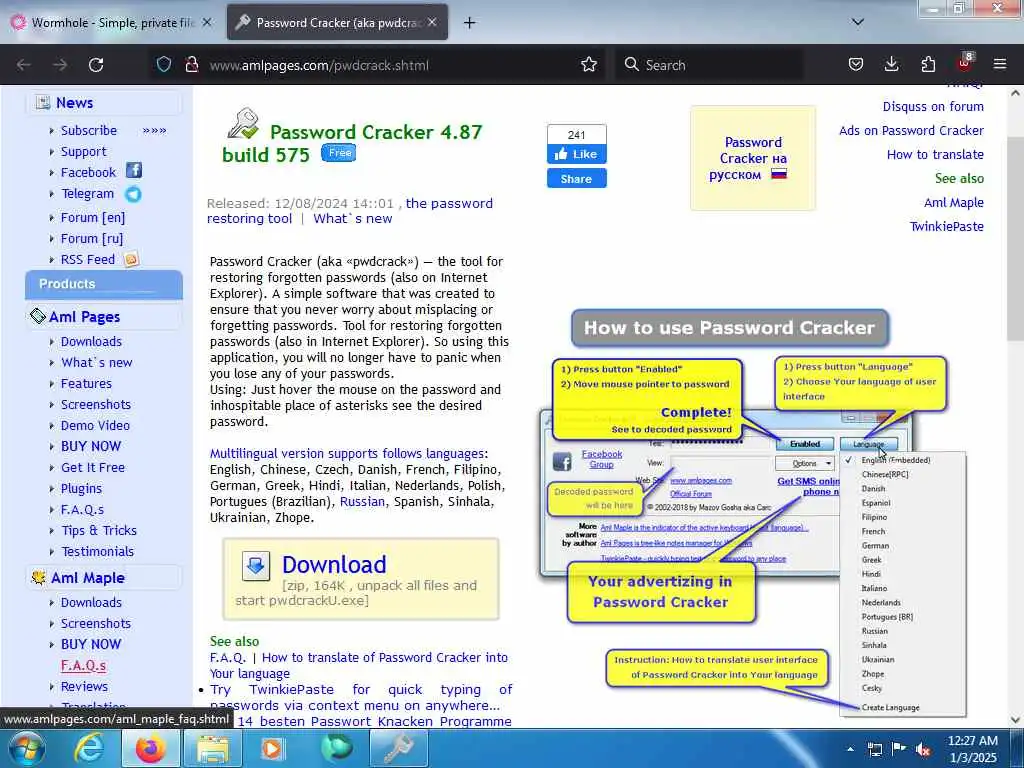The width and height of the screenshot is (1024, 768).
Task: Click the Facebook icon in News sidebar
Action: tap(133, 170)
